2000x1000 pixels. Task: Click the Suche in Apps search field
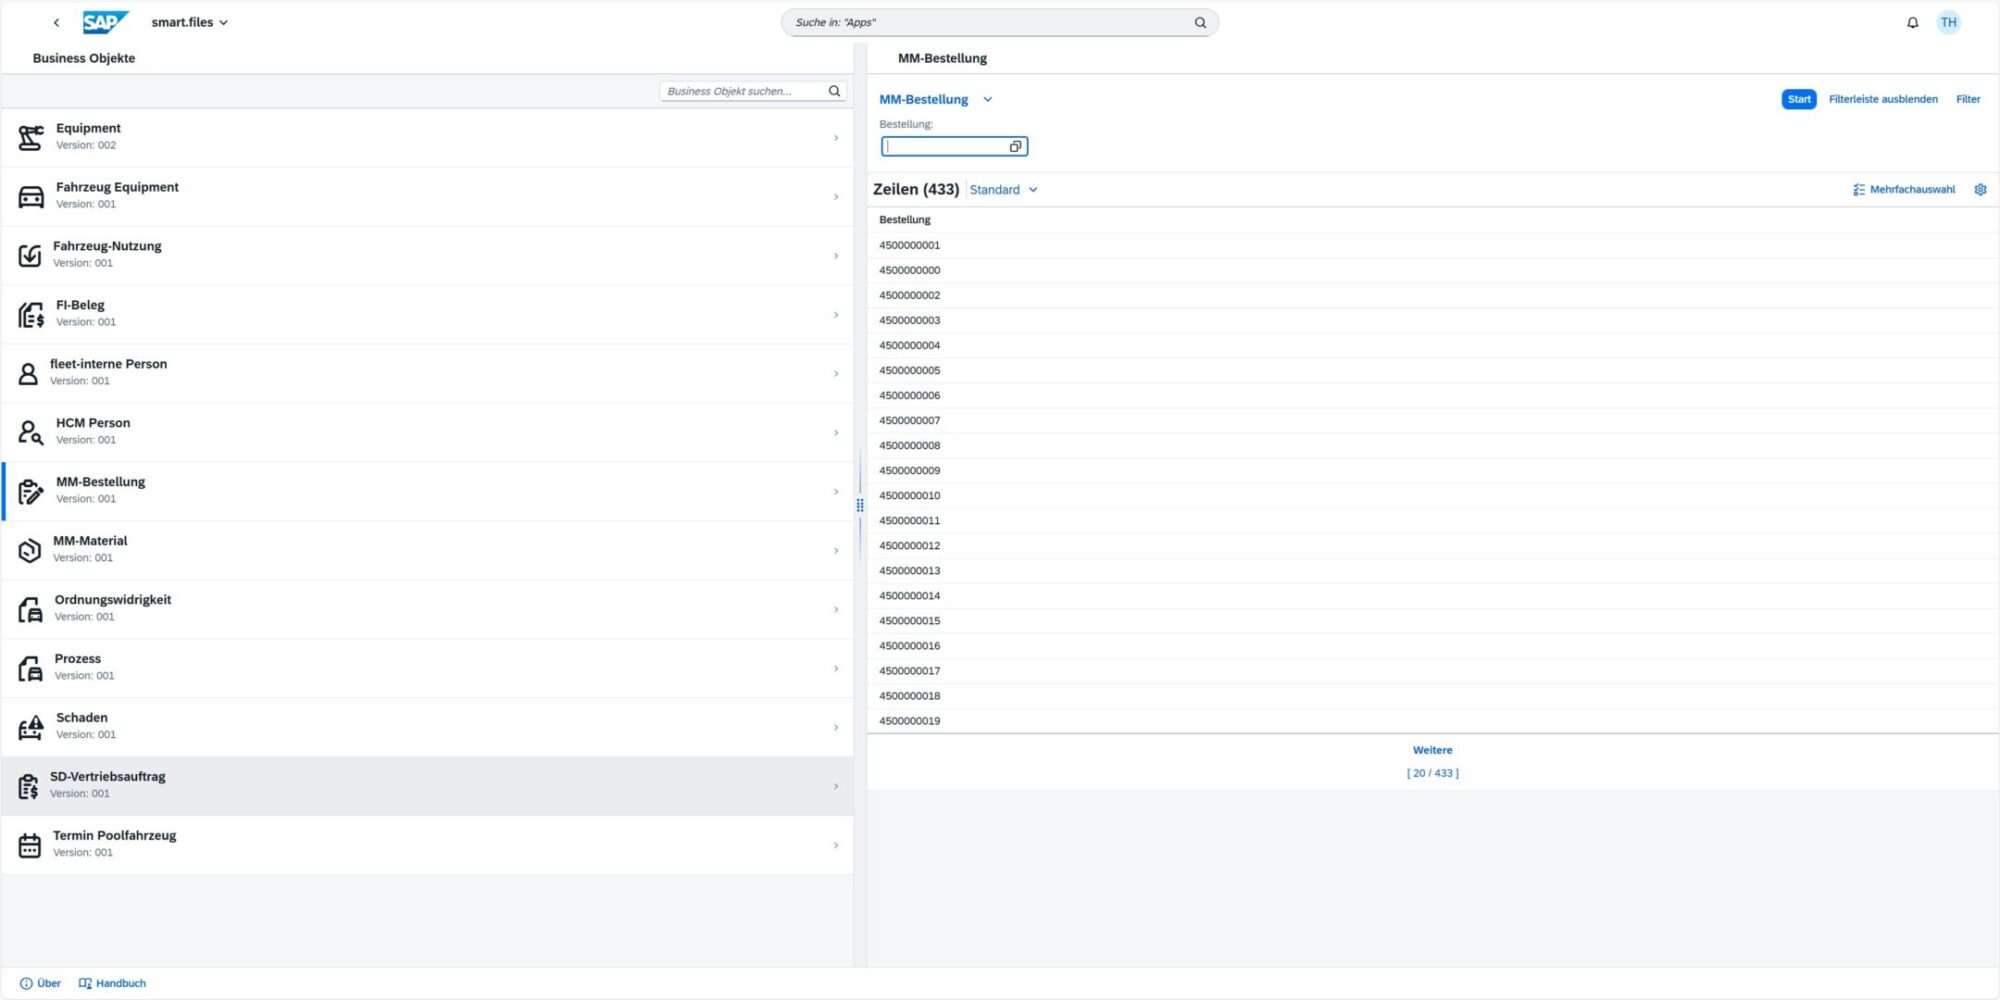990,22
